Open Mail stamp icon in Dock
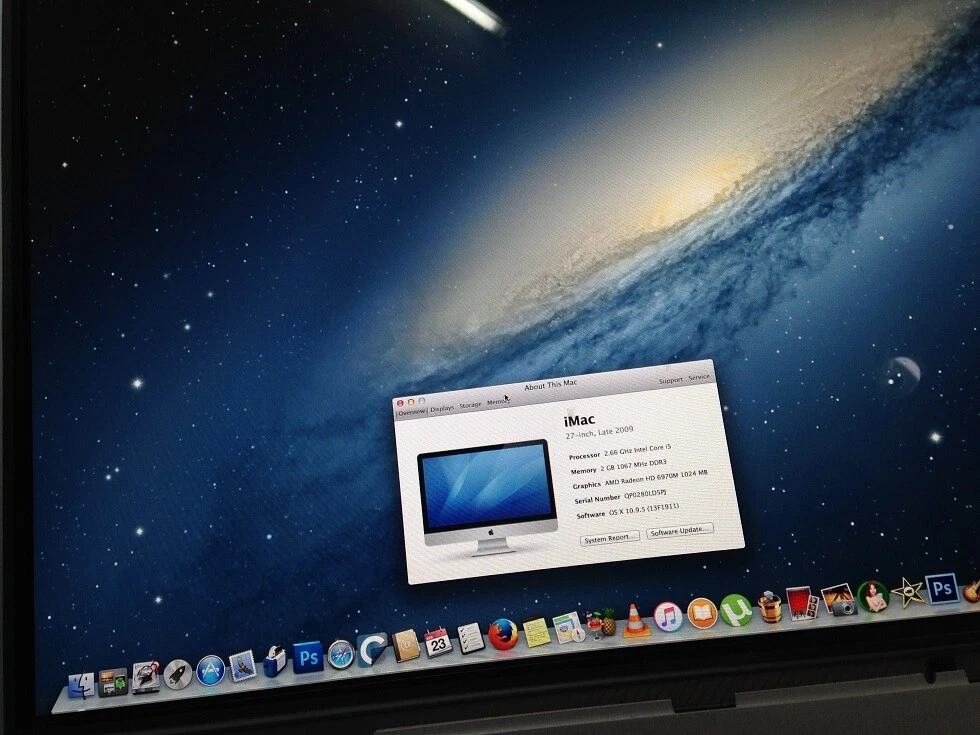Screen dimensions: 980x735 click(243, 666)
